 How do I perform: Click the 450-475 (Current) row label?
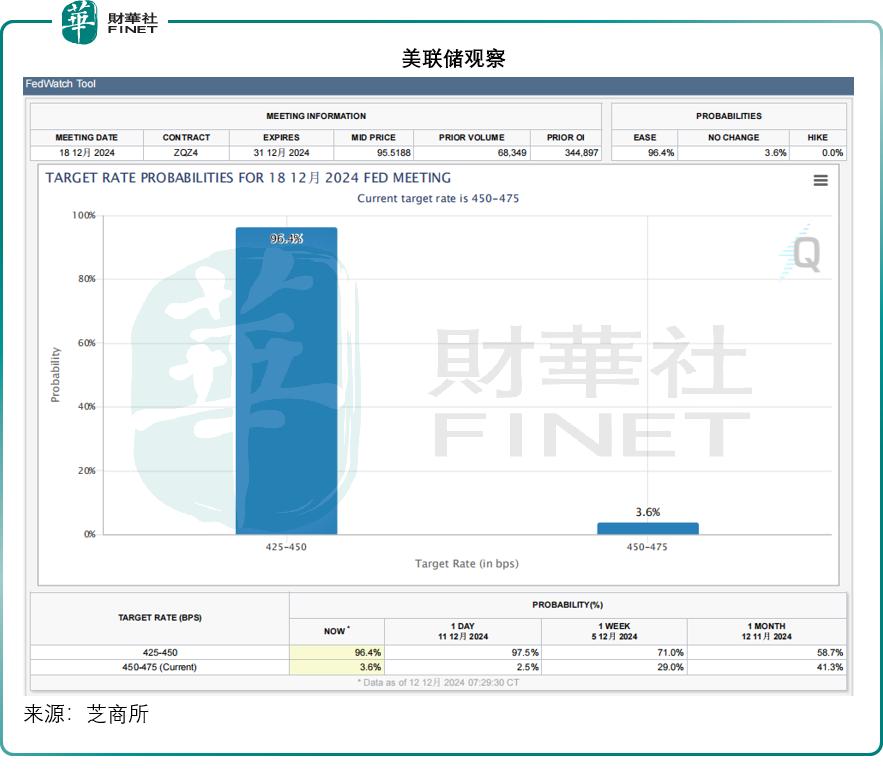pyautogui.click(x=160, y=667)
